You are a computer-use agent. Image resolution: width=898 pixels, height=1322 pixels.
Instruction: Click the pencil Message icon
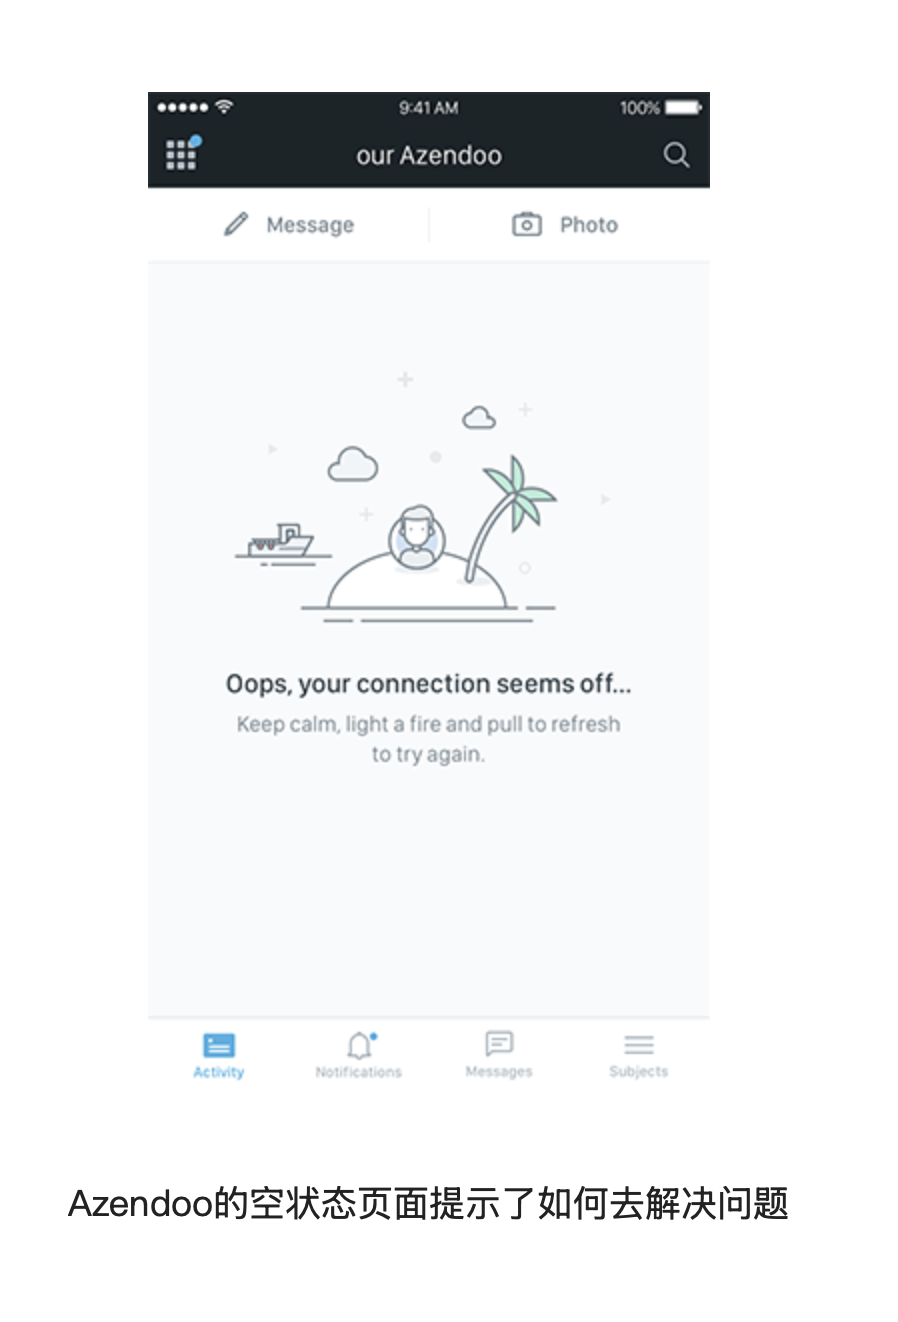coord(236,224)
